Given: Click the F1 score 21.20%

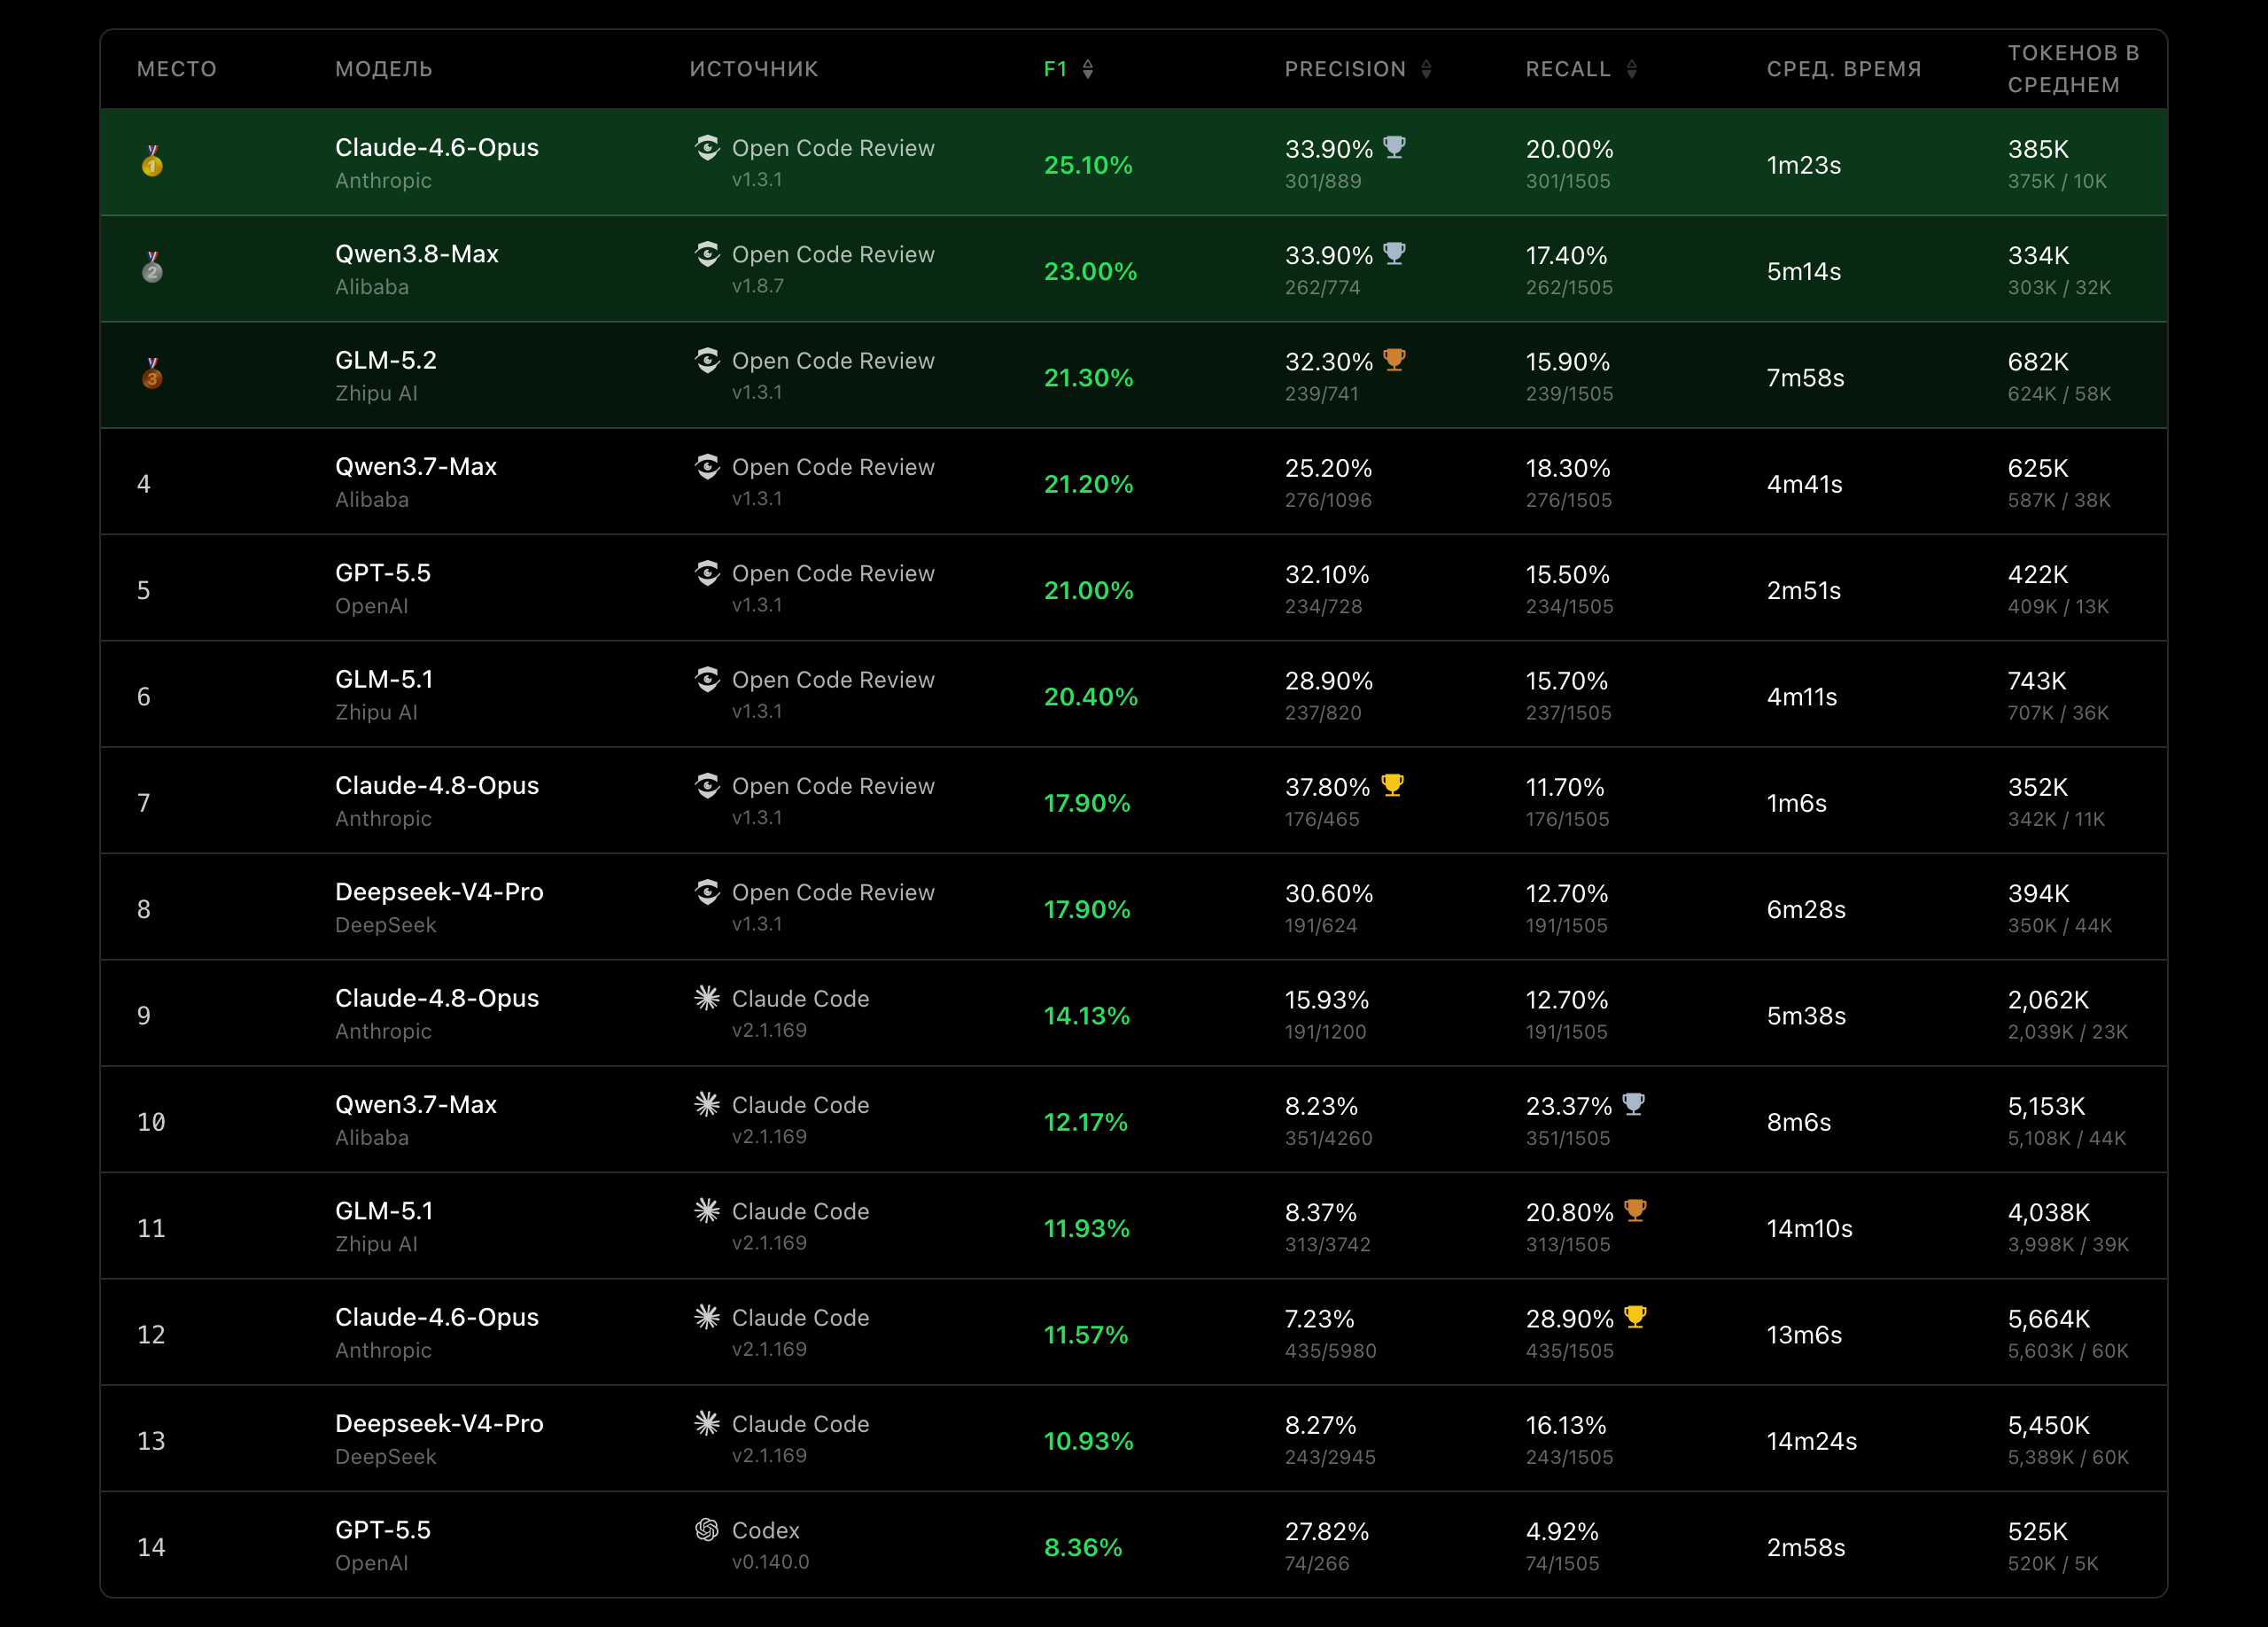Looking at the screenshot, I should coord(1088,484).
